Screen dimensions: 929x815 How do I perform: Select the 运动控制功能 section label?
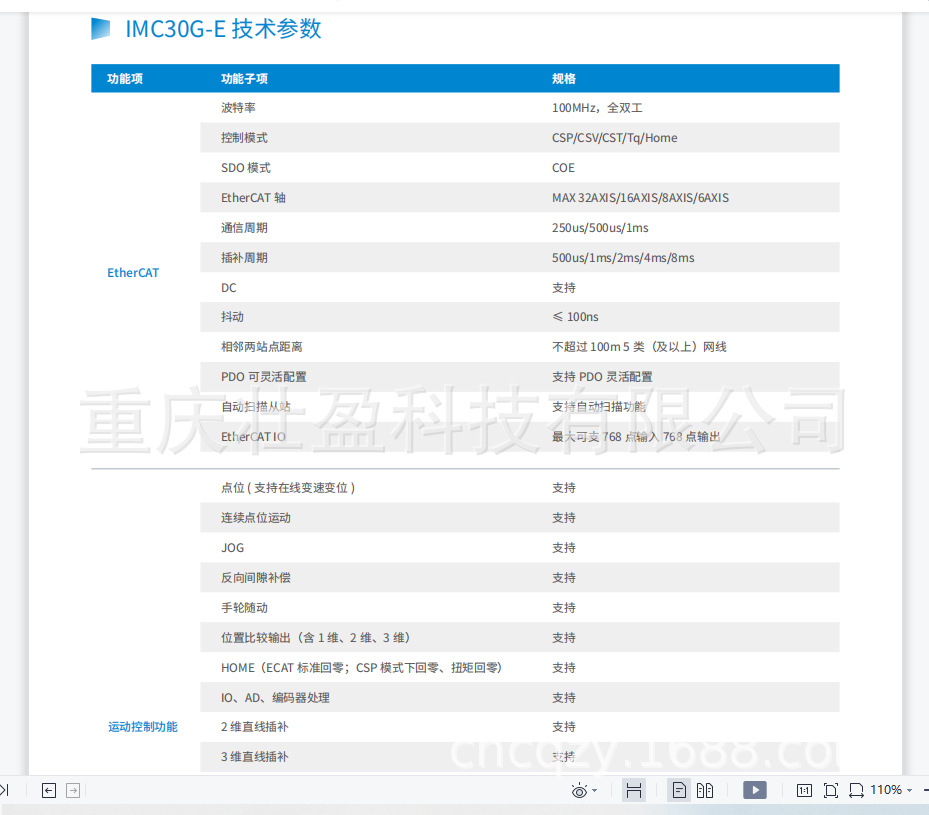143,727
